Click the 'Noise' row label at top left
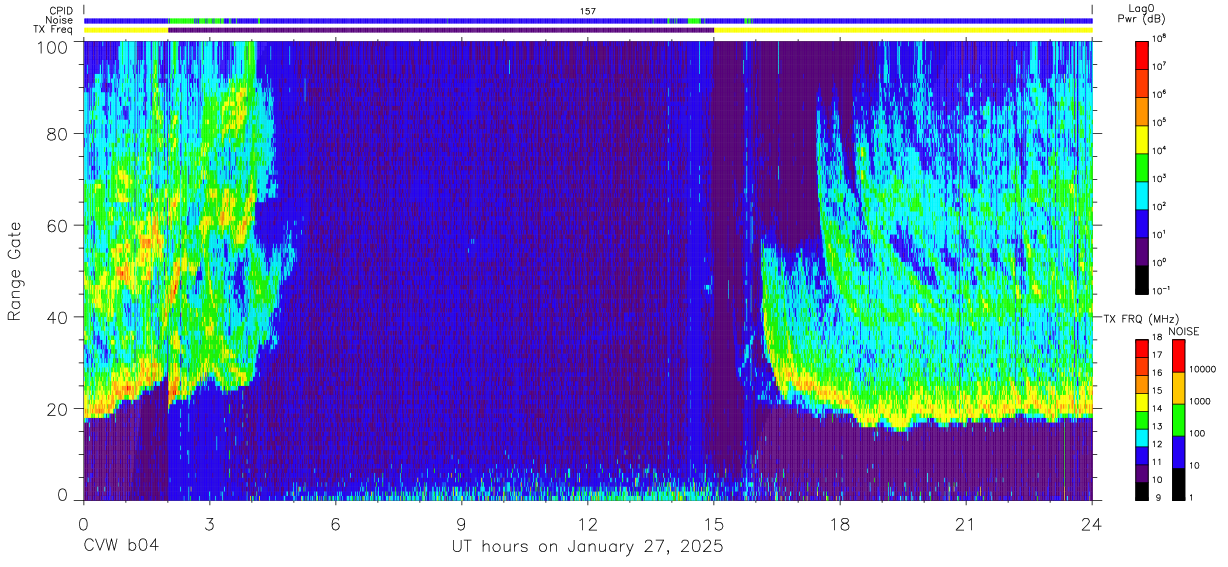The height and width of the screenshot is (567, 1228). tap(59, 20)
